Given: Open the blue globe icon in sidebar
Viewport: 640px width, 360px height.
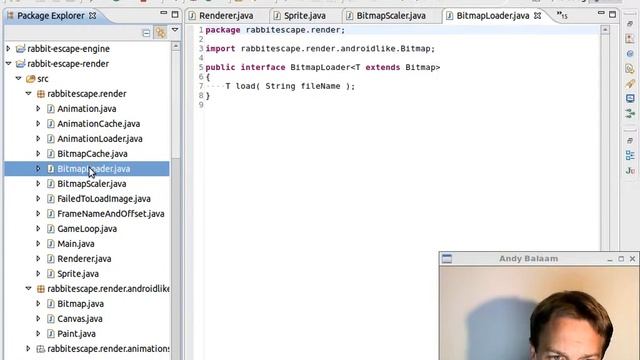Looking at the screenshot, I should point(630,53).
